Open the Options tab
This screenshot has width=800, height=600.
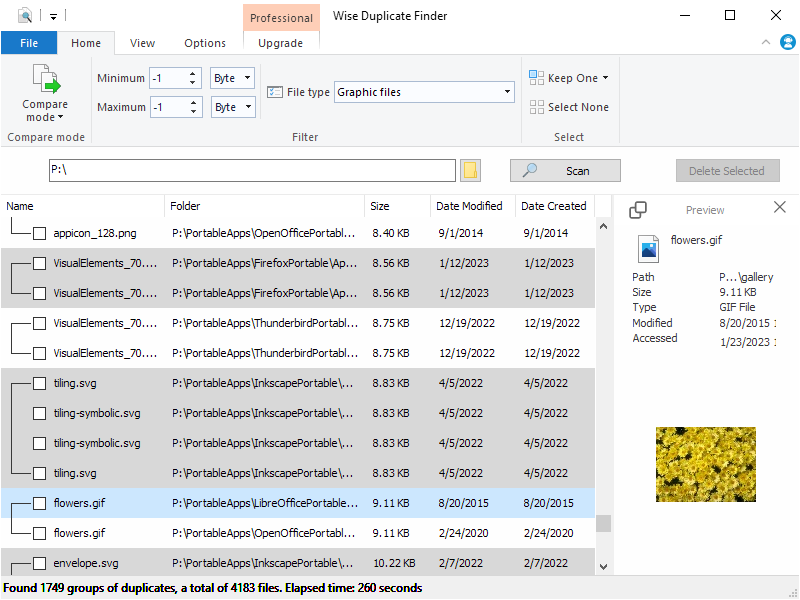(x=205, y=43)
